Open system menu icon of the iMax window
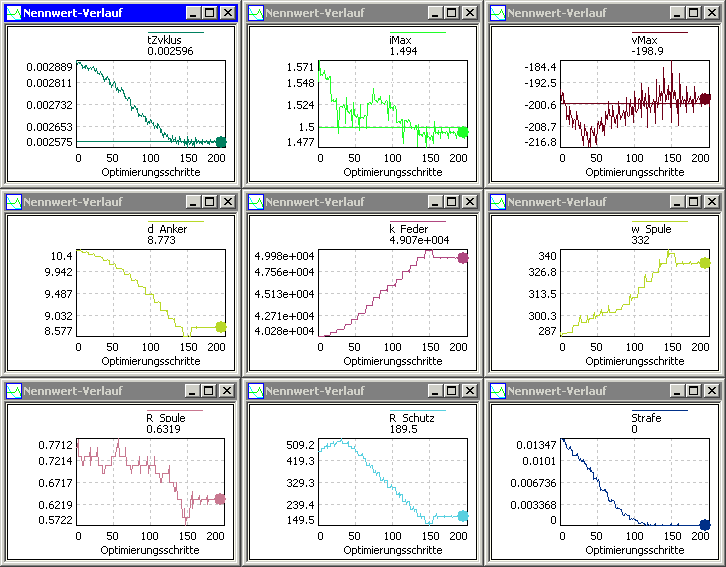 click(255, 13)
